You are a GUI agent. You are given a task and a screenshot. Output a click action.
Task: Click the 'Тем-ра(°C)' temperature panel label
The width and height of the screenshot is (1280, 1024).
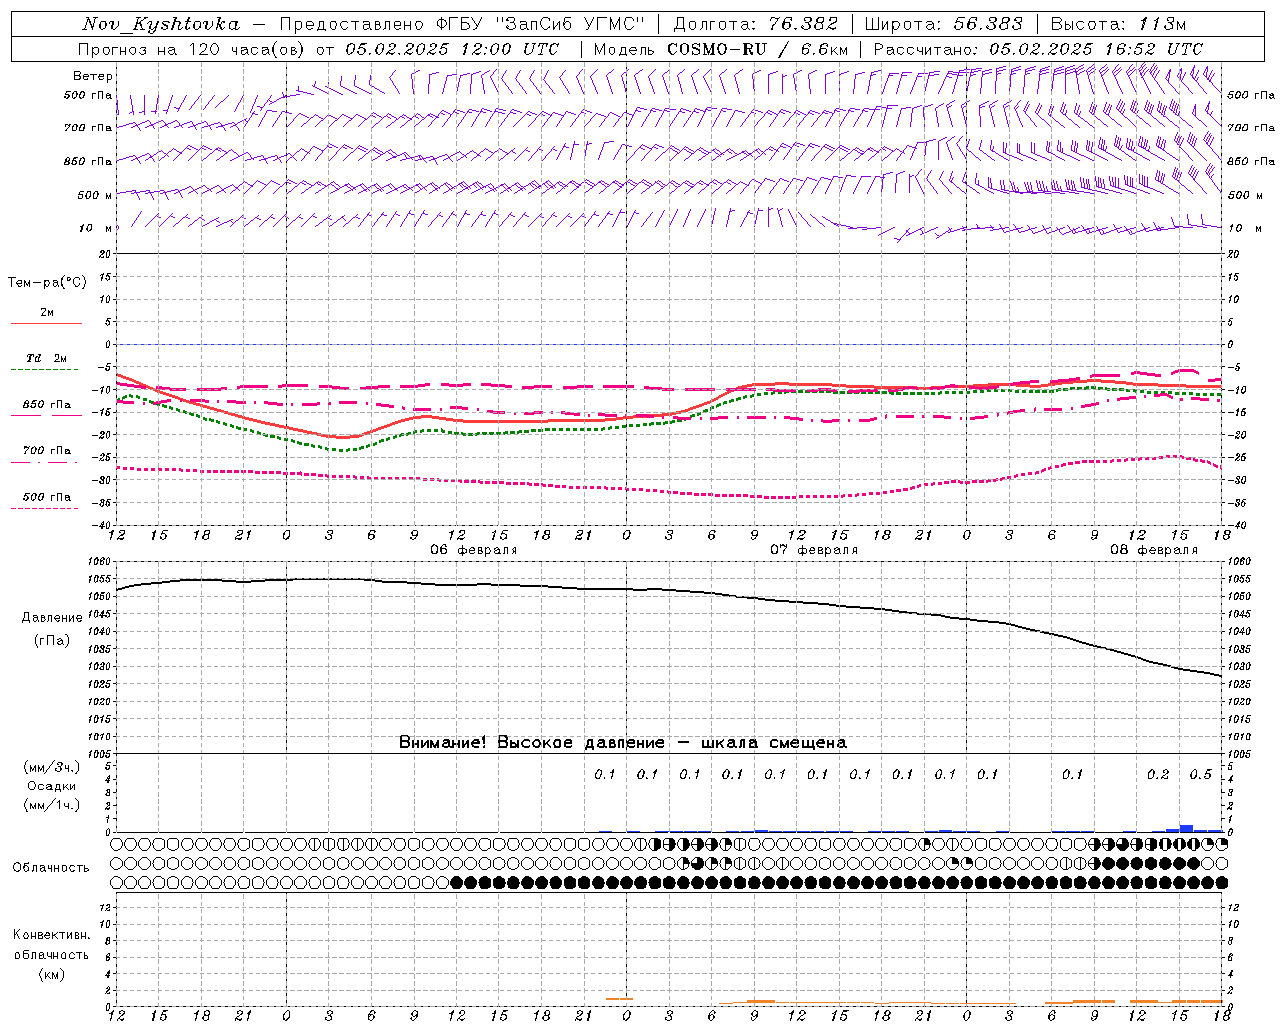point(47,283)
